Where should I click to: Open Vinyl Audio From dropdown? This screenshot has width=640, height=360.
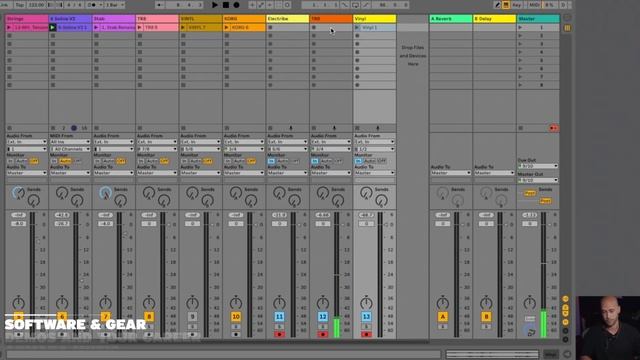tap(374, 142)
